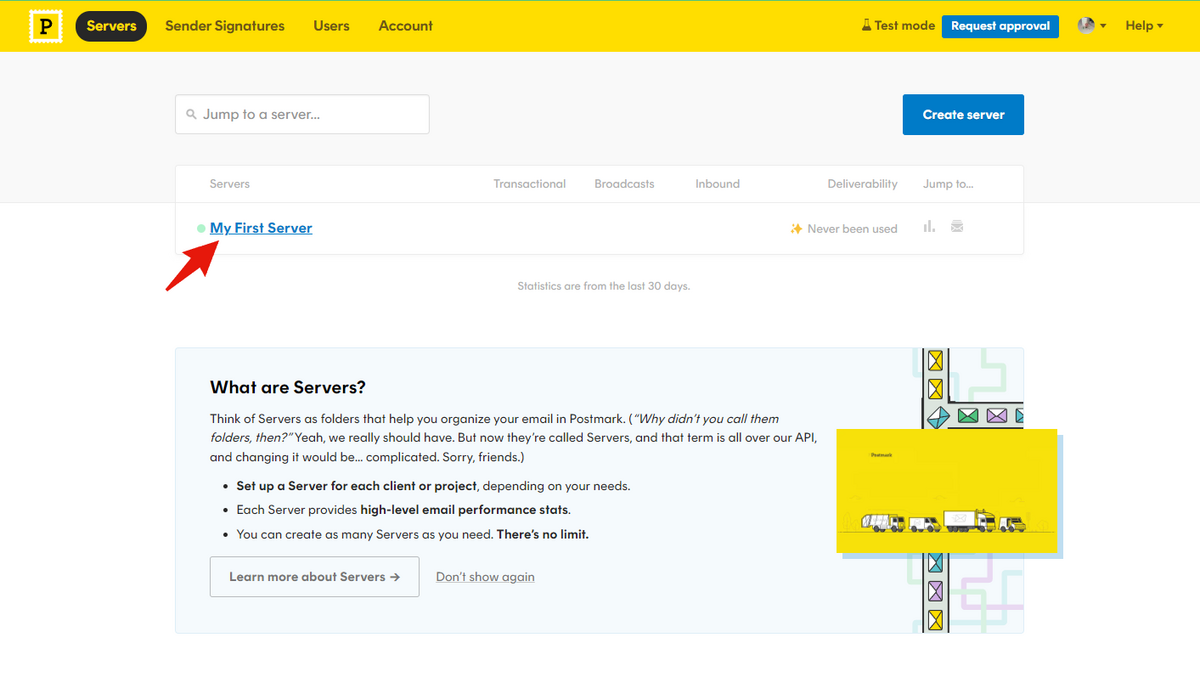Viewport: 1200px width, 694px height.
Task: Click the 'What are Servers?' heading
Action: click(288, 387)
